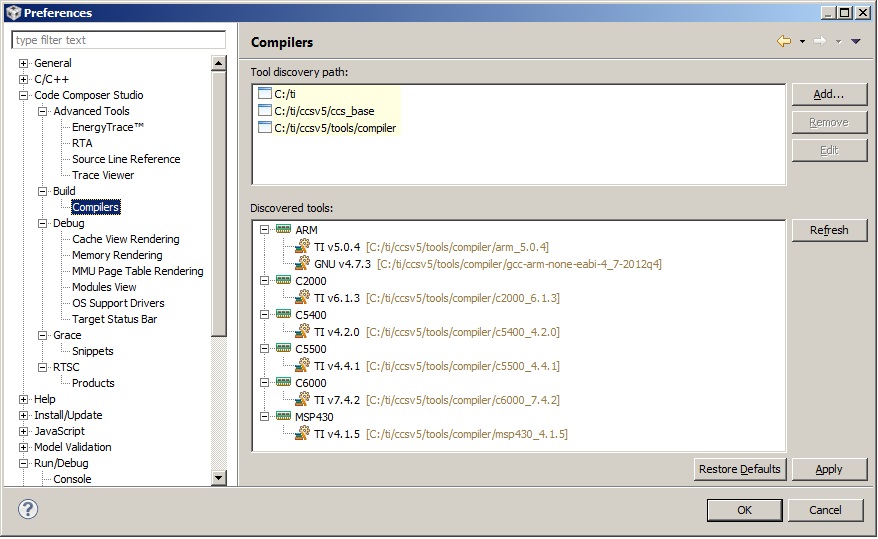
Task: Click the Cancel button
Action: (825, 510)
